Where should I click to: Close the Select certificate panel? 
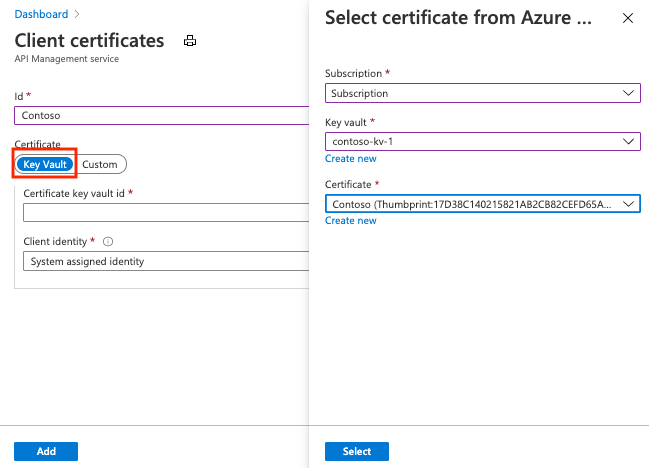coord(628,18)
